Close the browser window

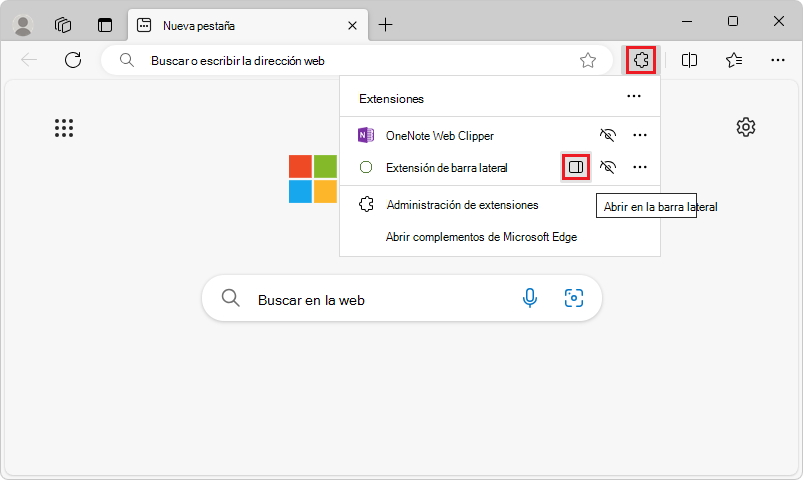(778, 21)
